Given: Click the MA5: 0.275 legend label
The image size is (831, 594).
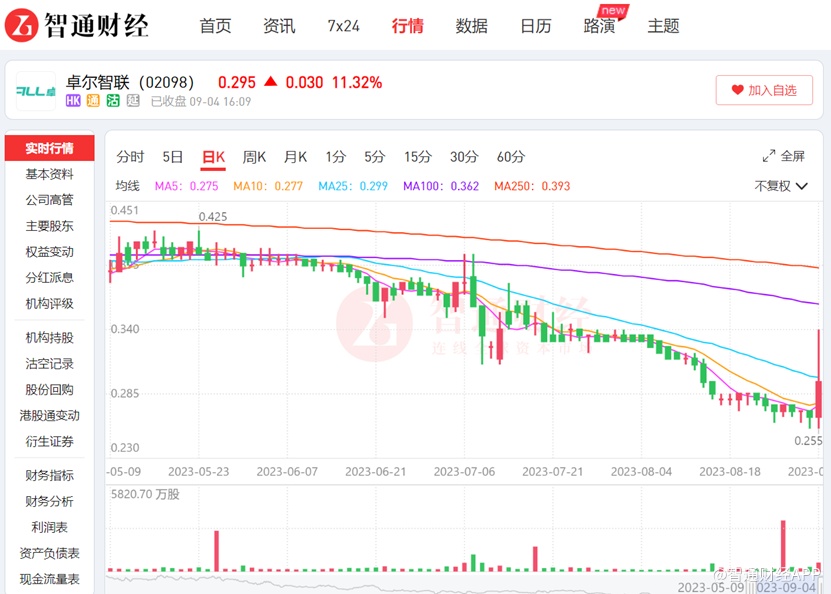Looking at the screenshot, I should [187, 186].
